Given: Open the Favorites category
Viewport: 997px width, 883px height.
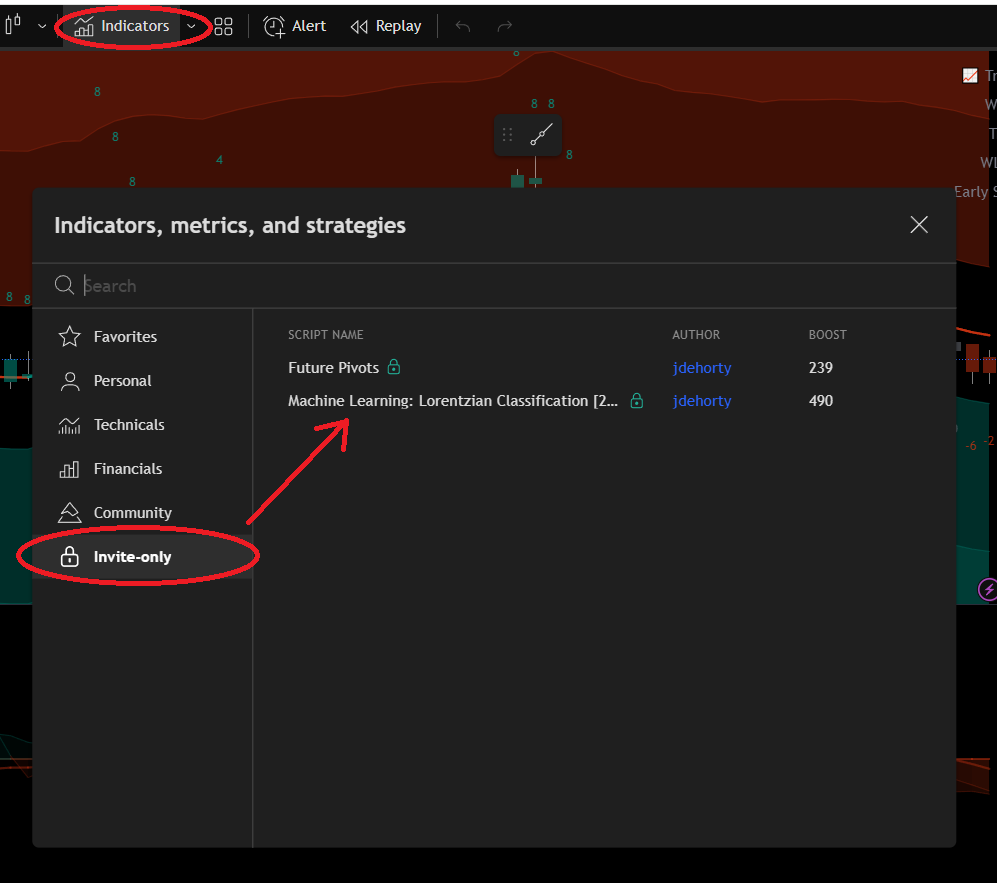Looking at the screenshot, I should point(125,337).
